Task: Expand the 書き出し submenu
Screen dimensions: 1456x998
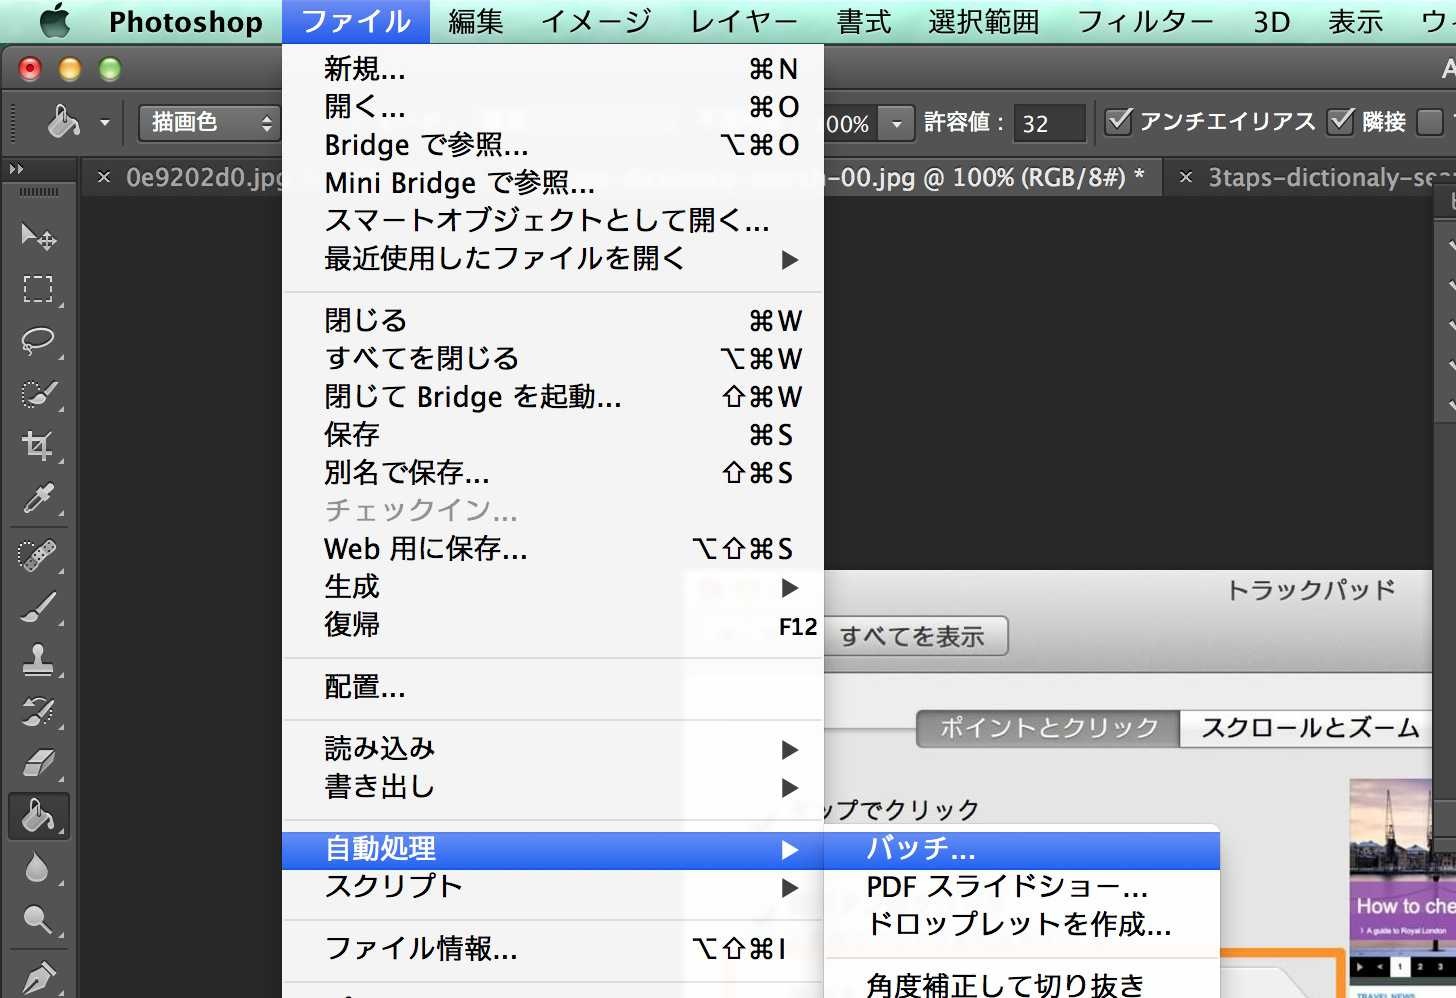Action: [553, 787]
